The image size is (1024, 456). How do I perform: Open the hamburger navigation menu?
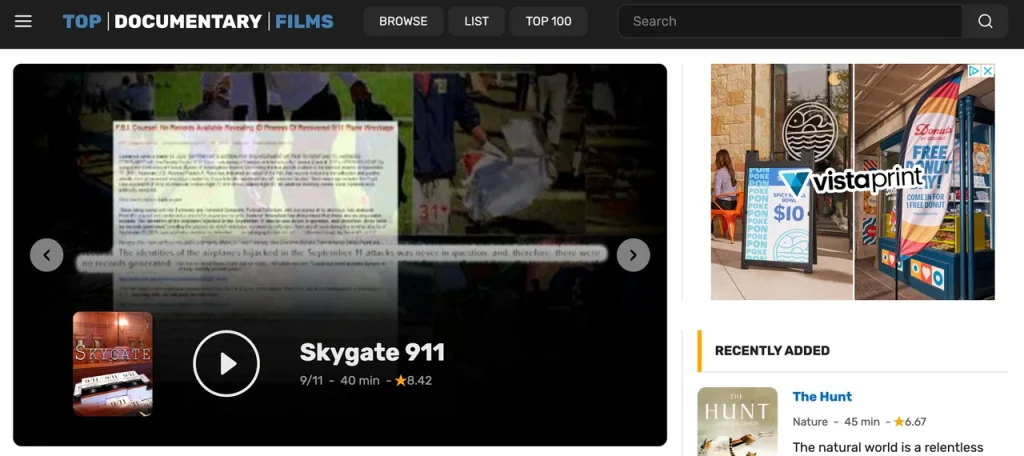23,21
